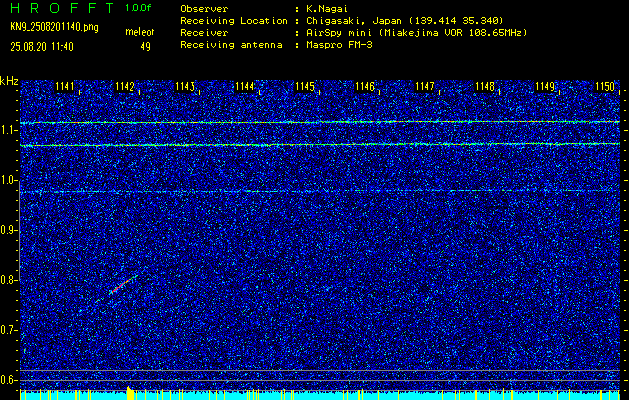Click the 0.6 frequency axis label
Screen dimensions: 629x400
pyautogui.click(x=8, y=380)
